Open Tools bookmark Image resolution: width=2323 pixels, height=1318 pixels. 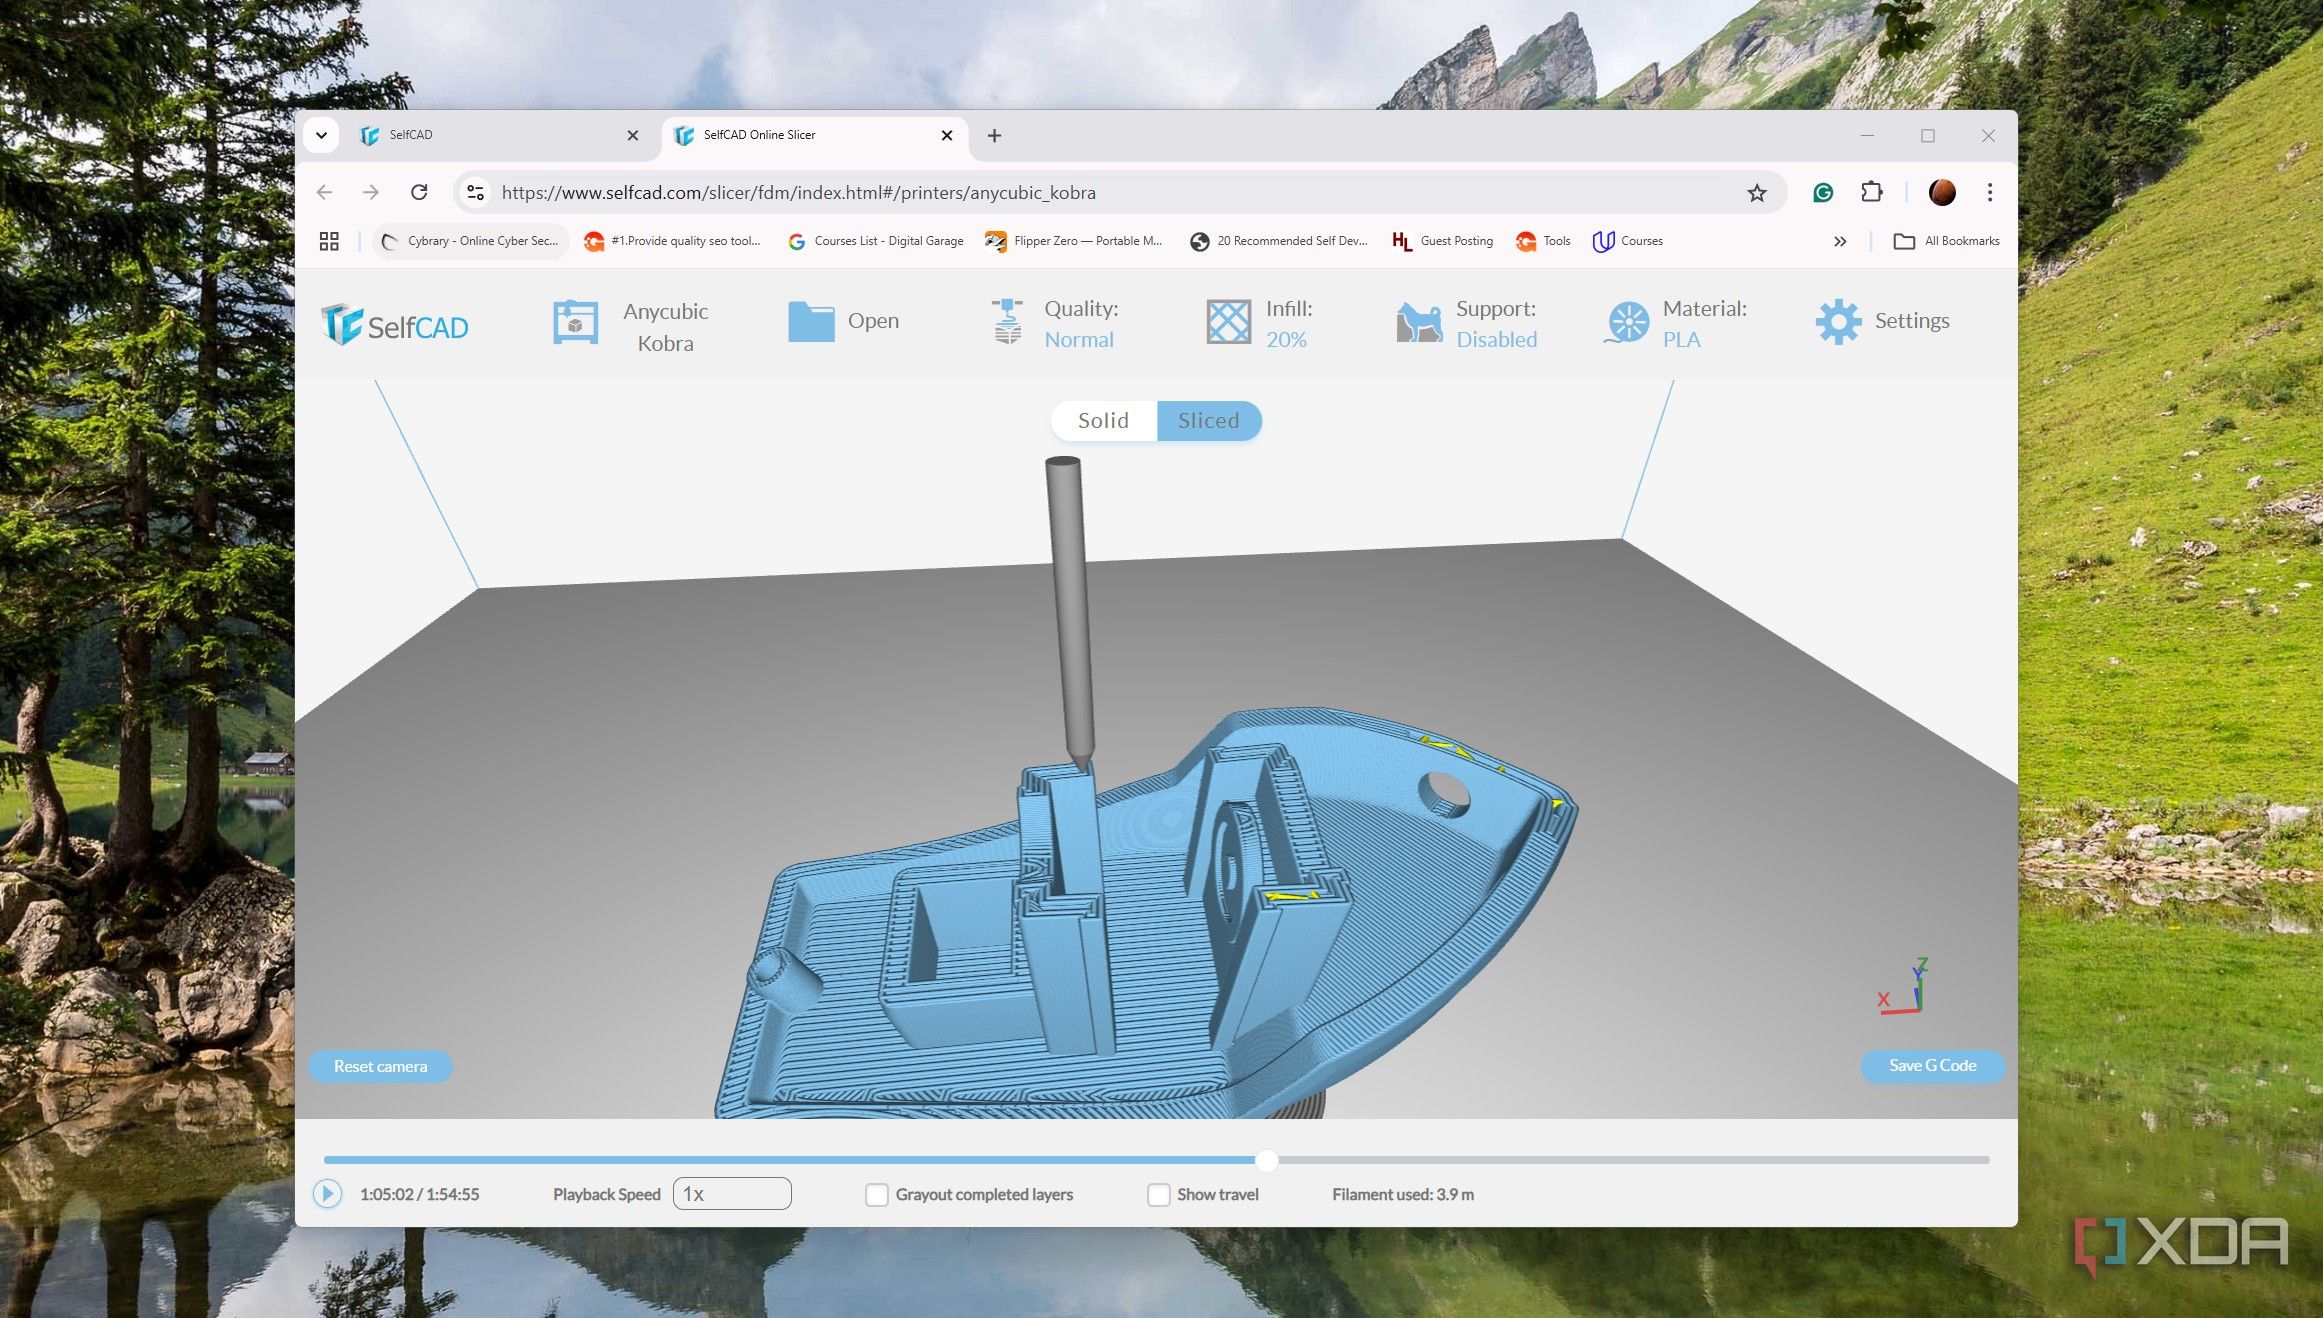(x=1543, y=241)
